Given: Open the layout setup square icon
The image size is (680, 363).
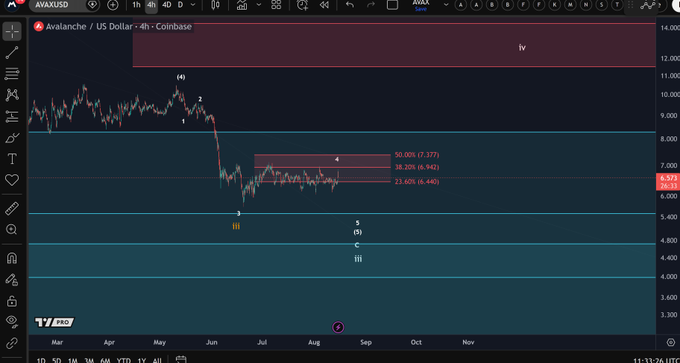Looking at the screenshot, I should [392, 5].
